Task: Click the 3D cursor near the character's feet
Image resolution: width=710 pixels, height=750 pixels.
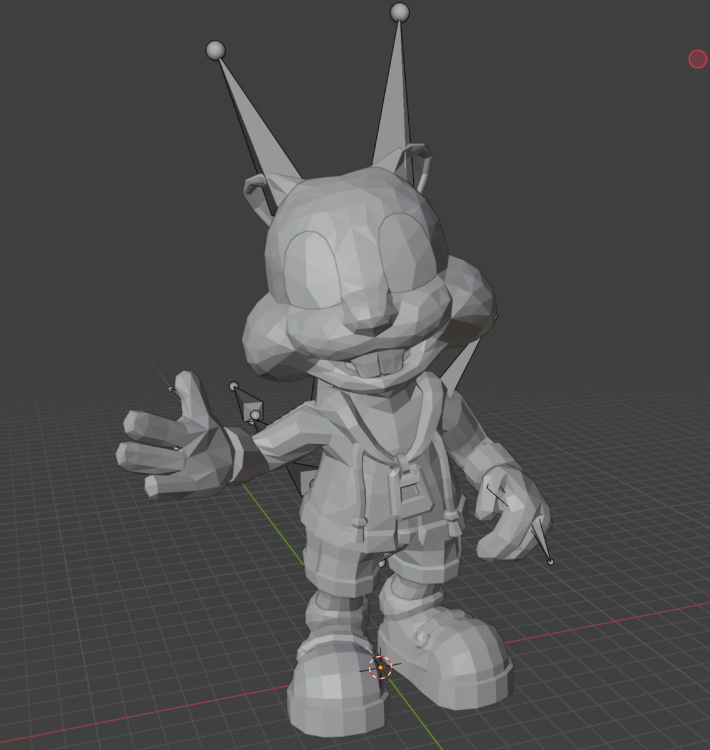Action: click(x=381, y=667)
